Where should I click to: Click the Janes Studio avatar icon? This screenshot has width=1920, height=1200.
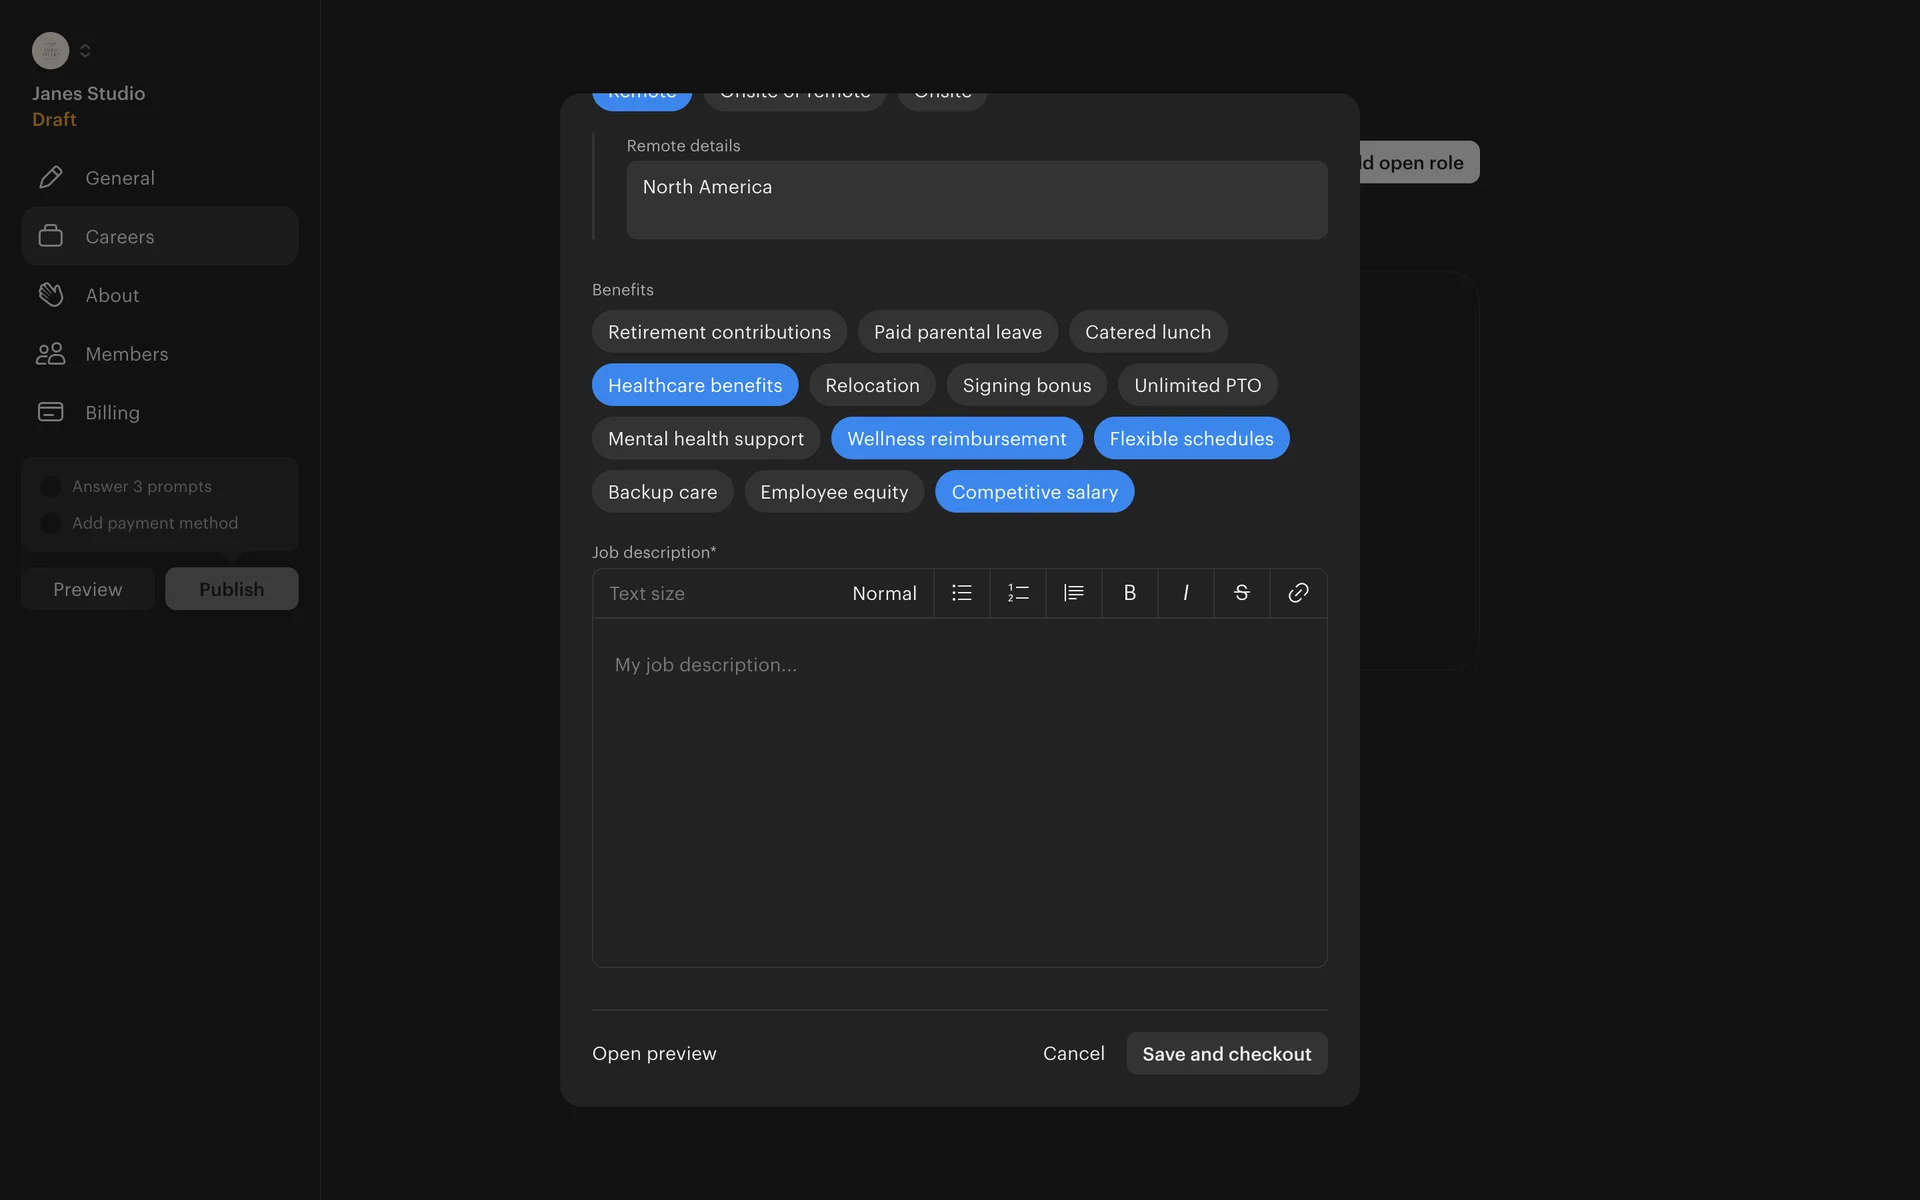tap(50, 51)
